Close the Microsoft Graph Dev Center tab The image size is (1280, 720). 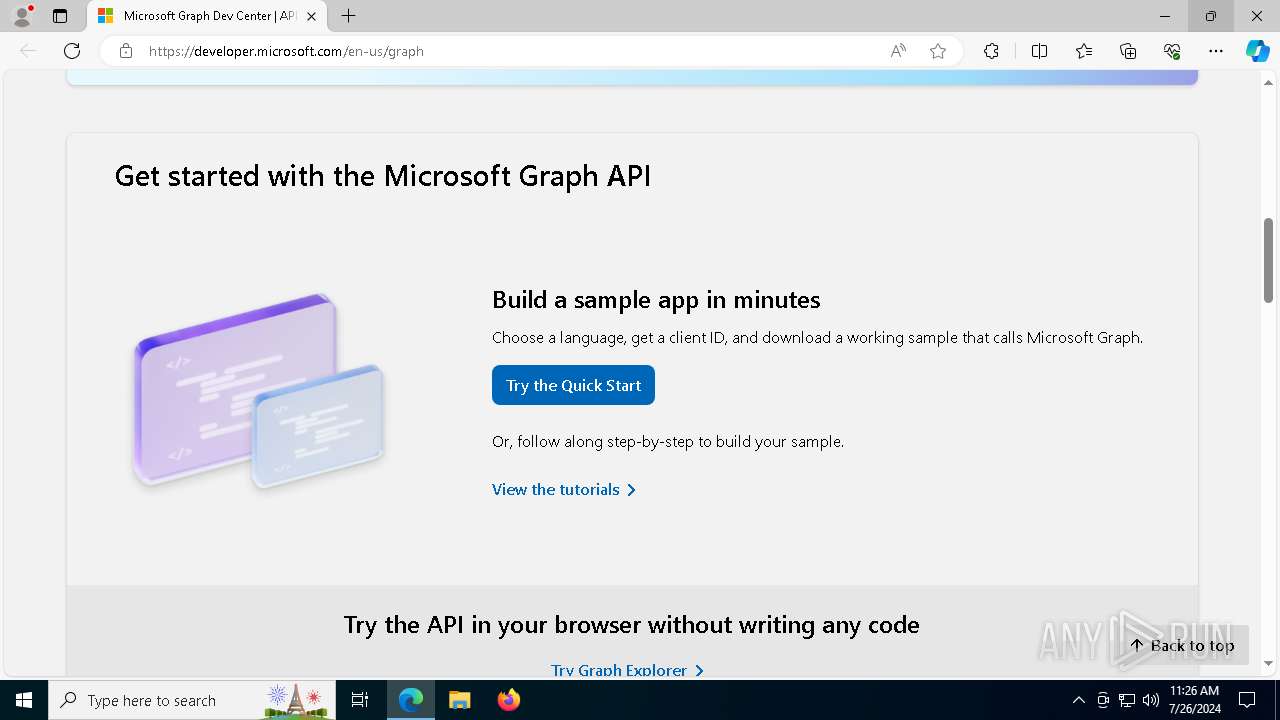coord(311,16)
